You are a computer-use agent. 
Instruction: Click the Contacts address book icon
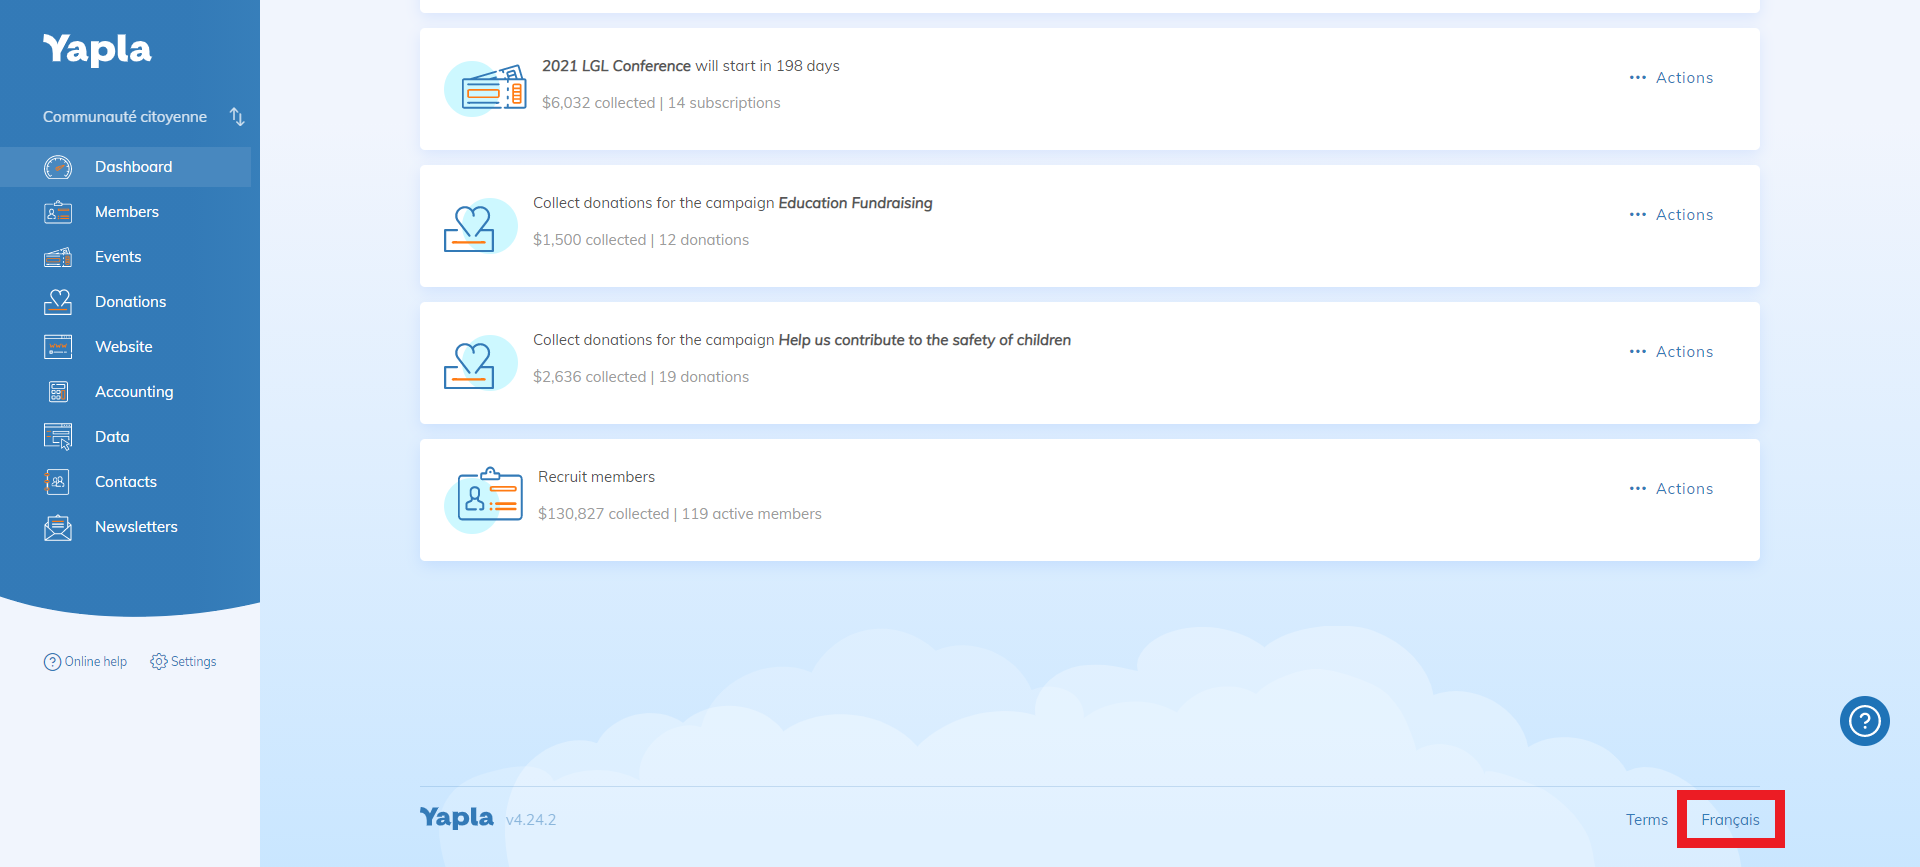(58, 482)
